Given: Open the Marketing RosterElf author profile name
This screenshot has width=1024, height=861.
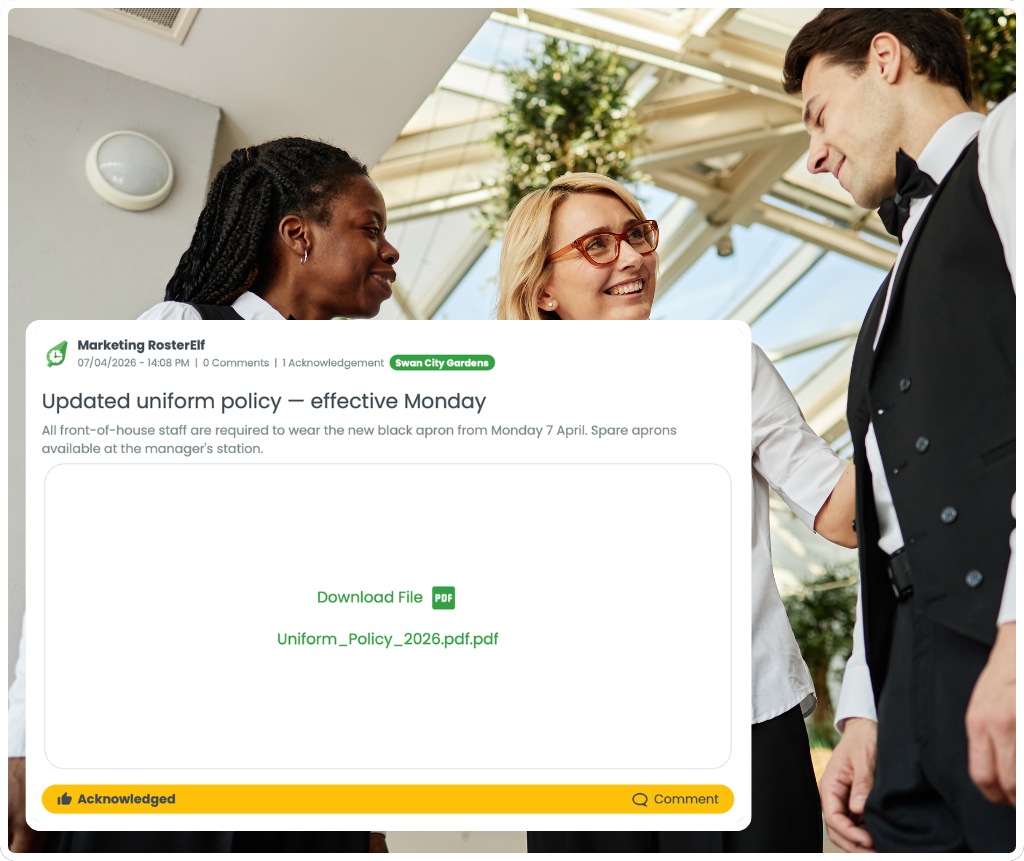Looking at the screenshot, I should [141, 345].
